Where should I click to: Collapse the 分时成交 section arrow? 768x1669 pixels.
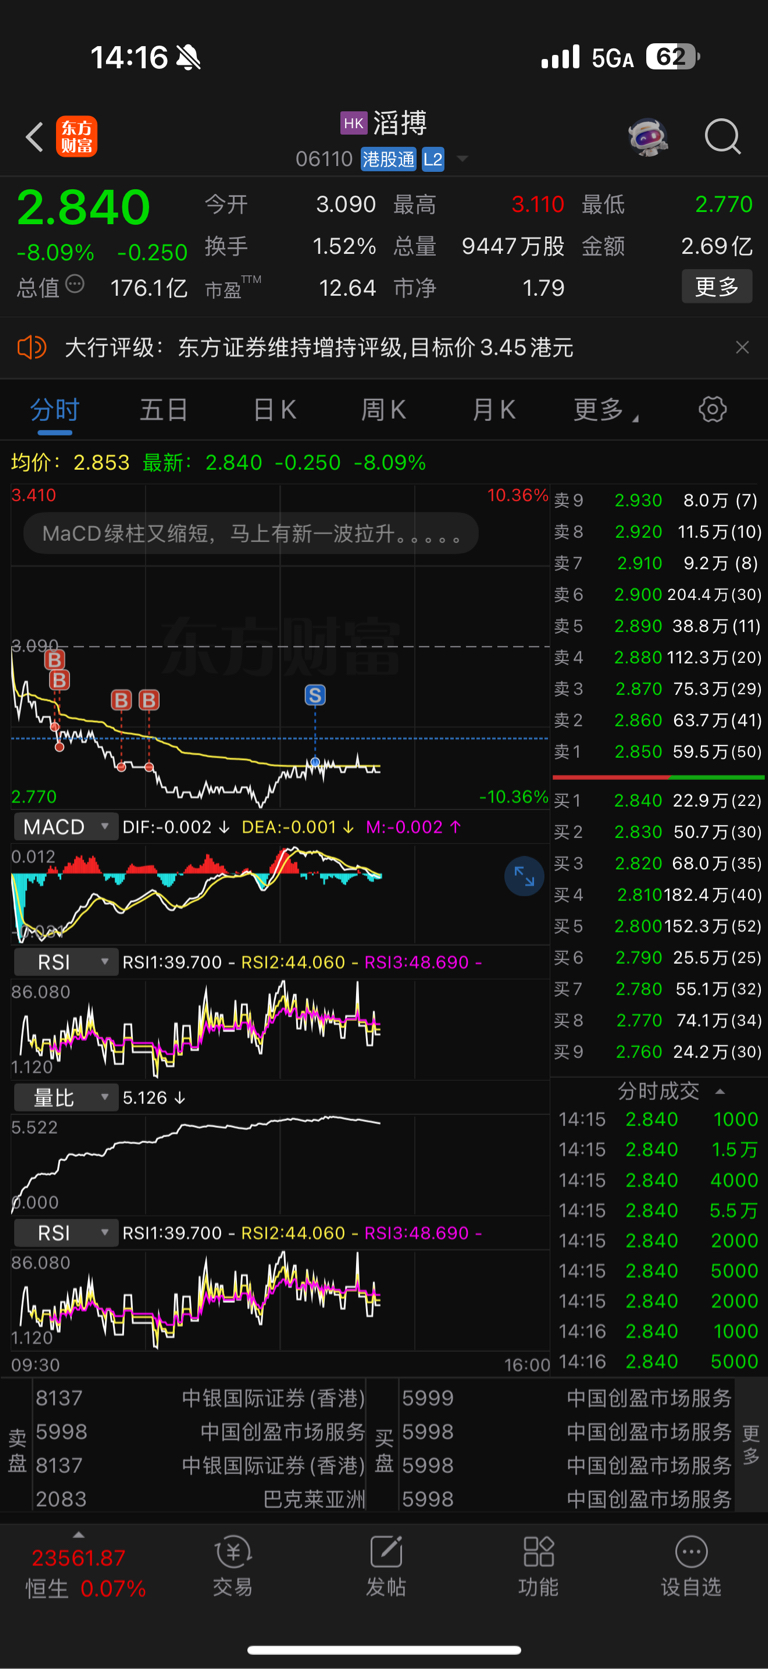720,1091
